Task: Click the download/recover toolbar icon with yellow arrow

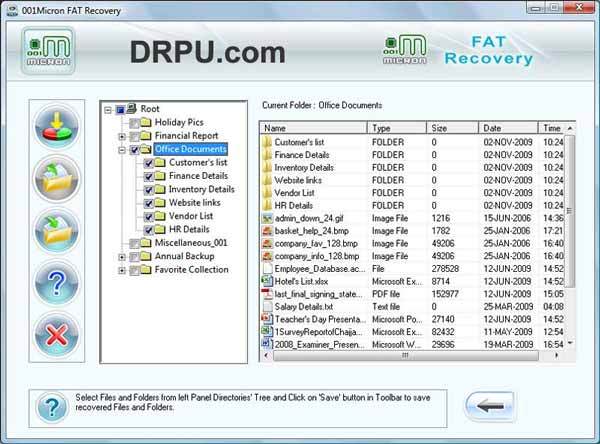Action: pyautogui.click(x=57, y=126)
